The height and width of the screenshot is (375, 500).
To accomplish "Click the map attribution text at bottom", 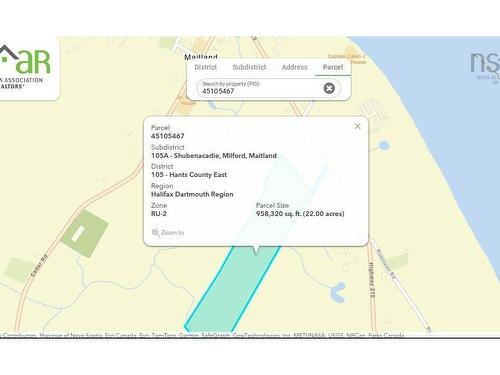I will tap(202, 335).
